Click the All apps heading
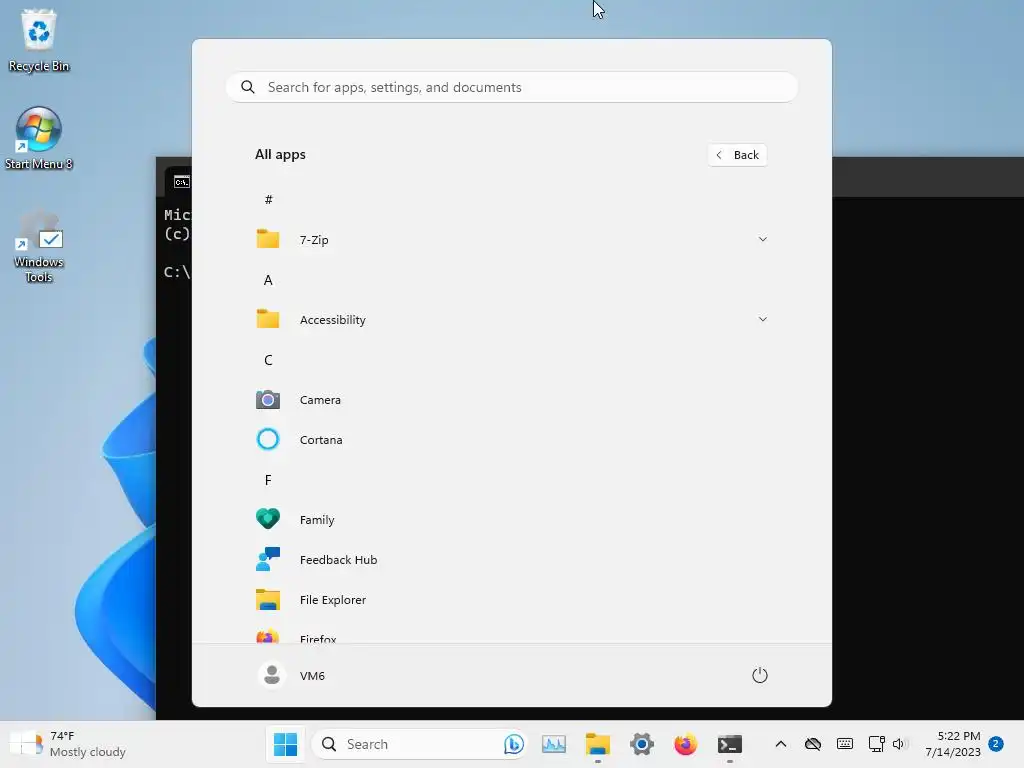 [x=280, y=155]
